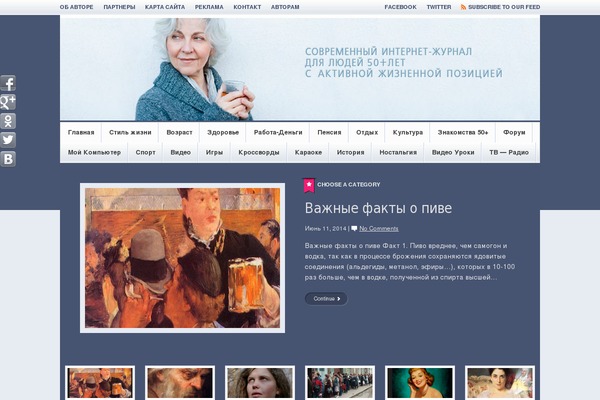Image resolution: width=600 pixels, height=400 pixels.
Task: Open the Культура menu item
Action: [408, 132]
